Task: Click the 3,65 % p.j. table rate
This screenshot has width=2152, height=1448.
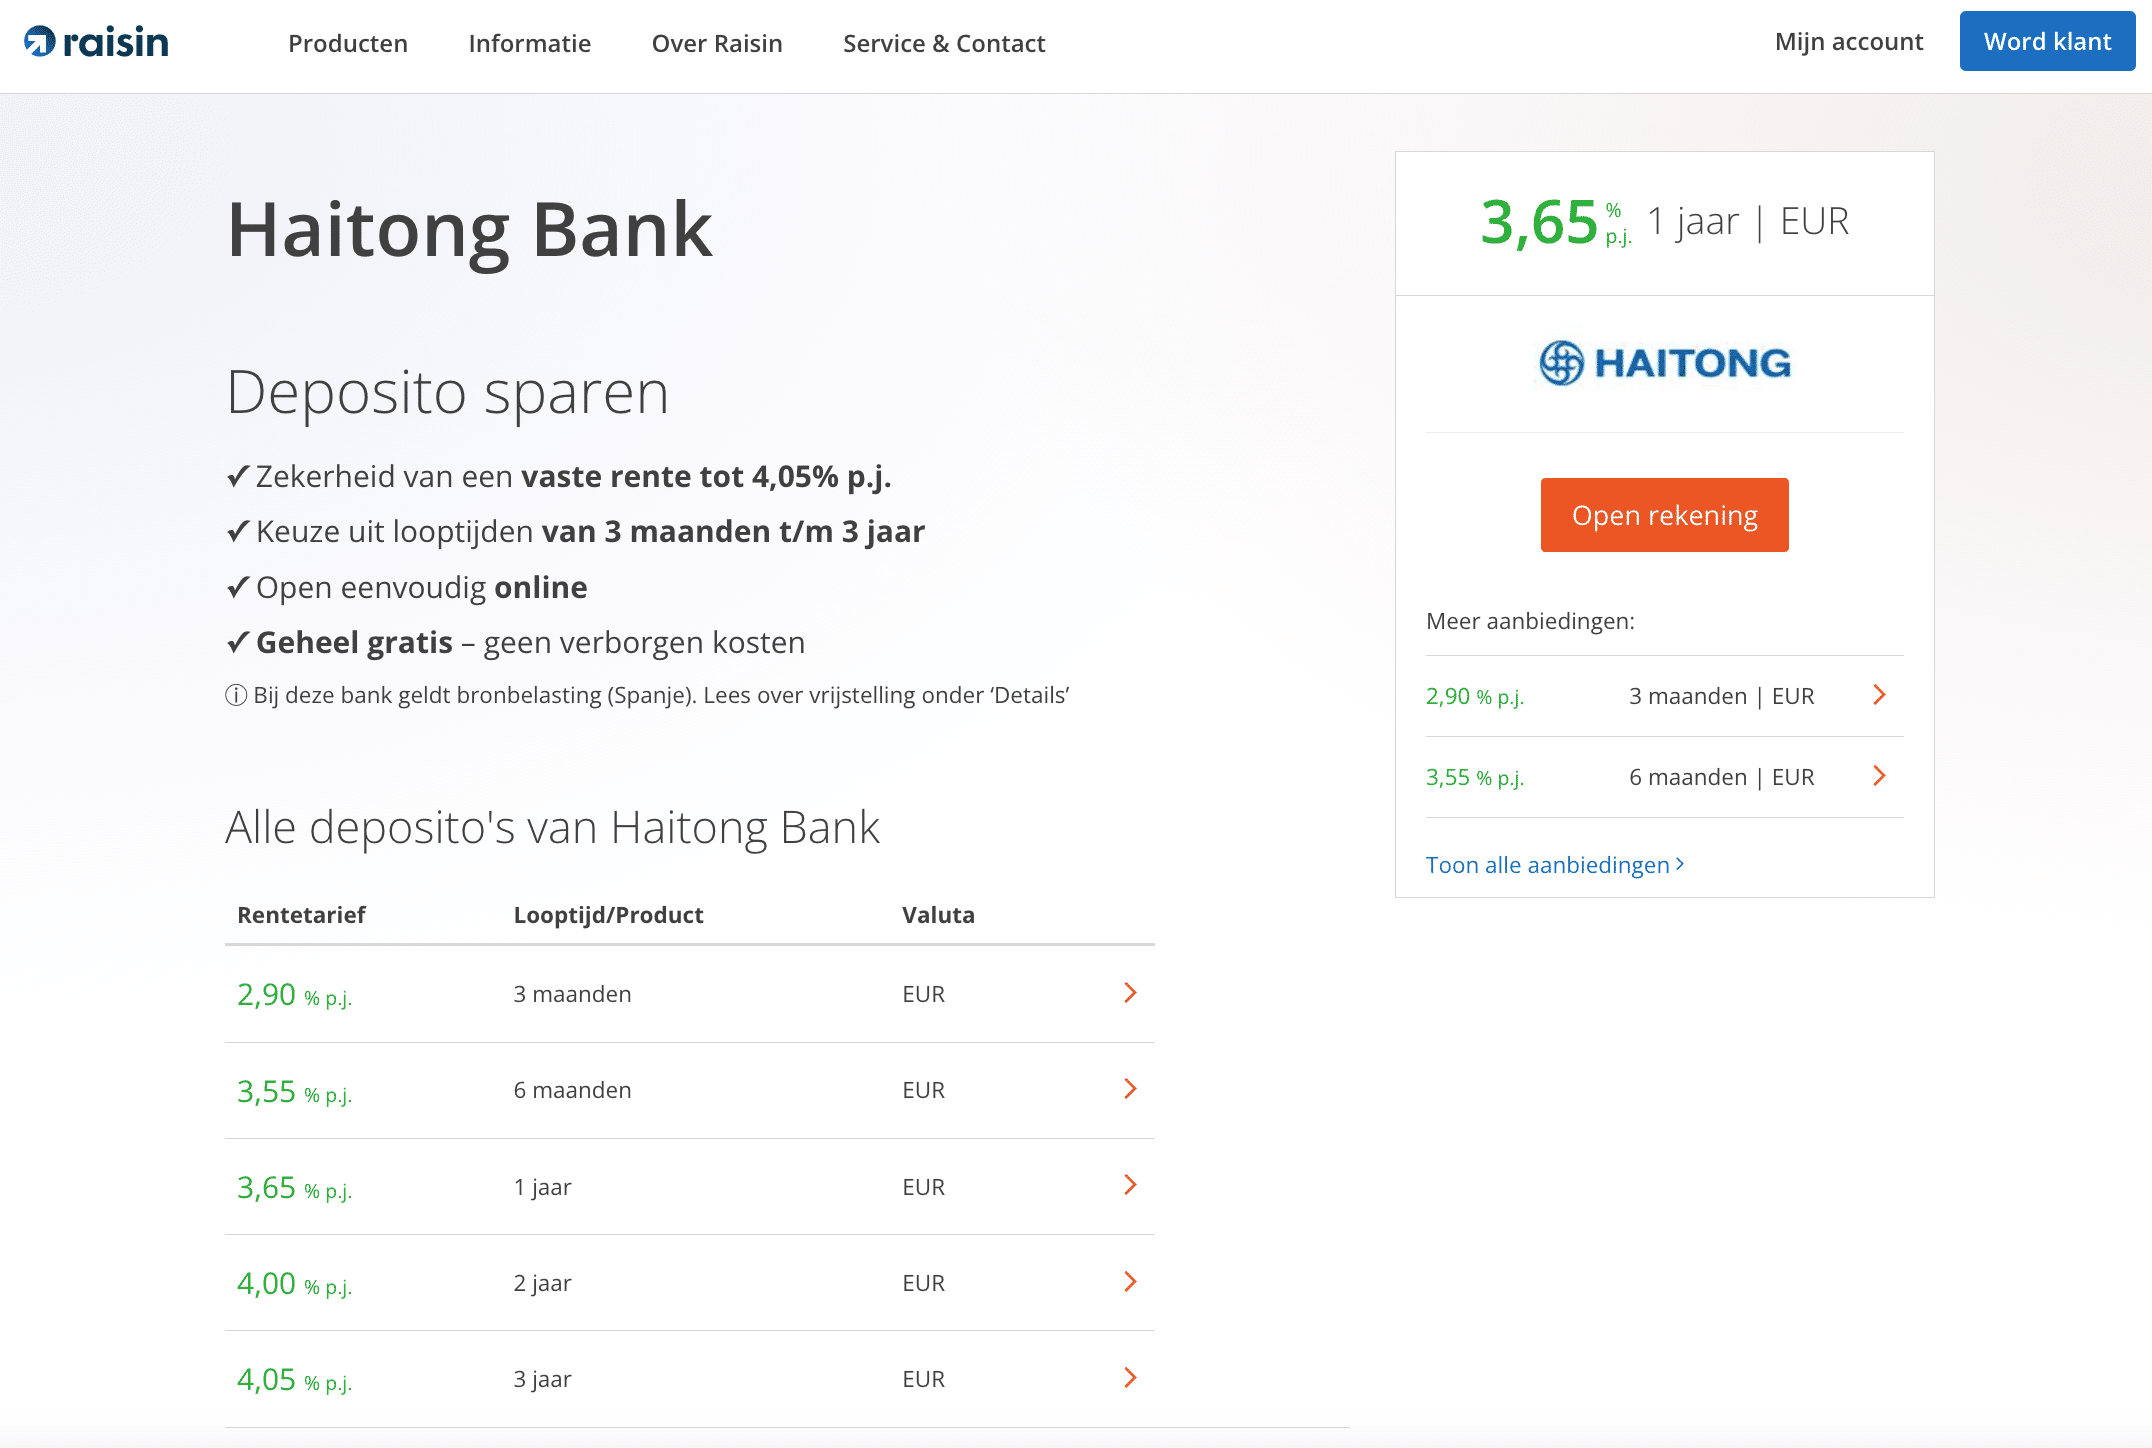Action: [294, 1188]
